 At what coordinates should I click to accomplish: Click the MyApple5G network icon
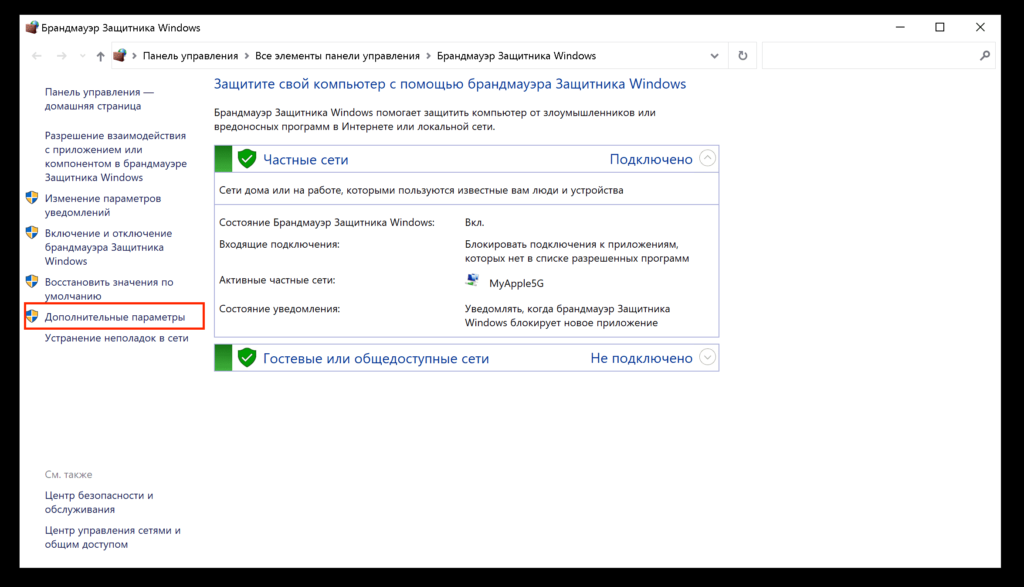click(473, 281)
